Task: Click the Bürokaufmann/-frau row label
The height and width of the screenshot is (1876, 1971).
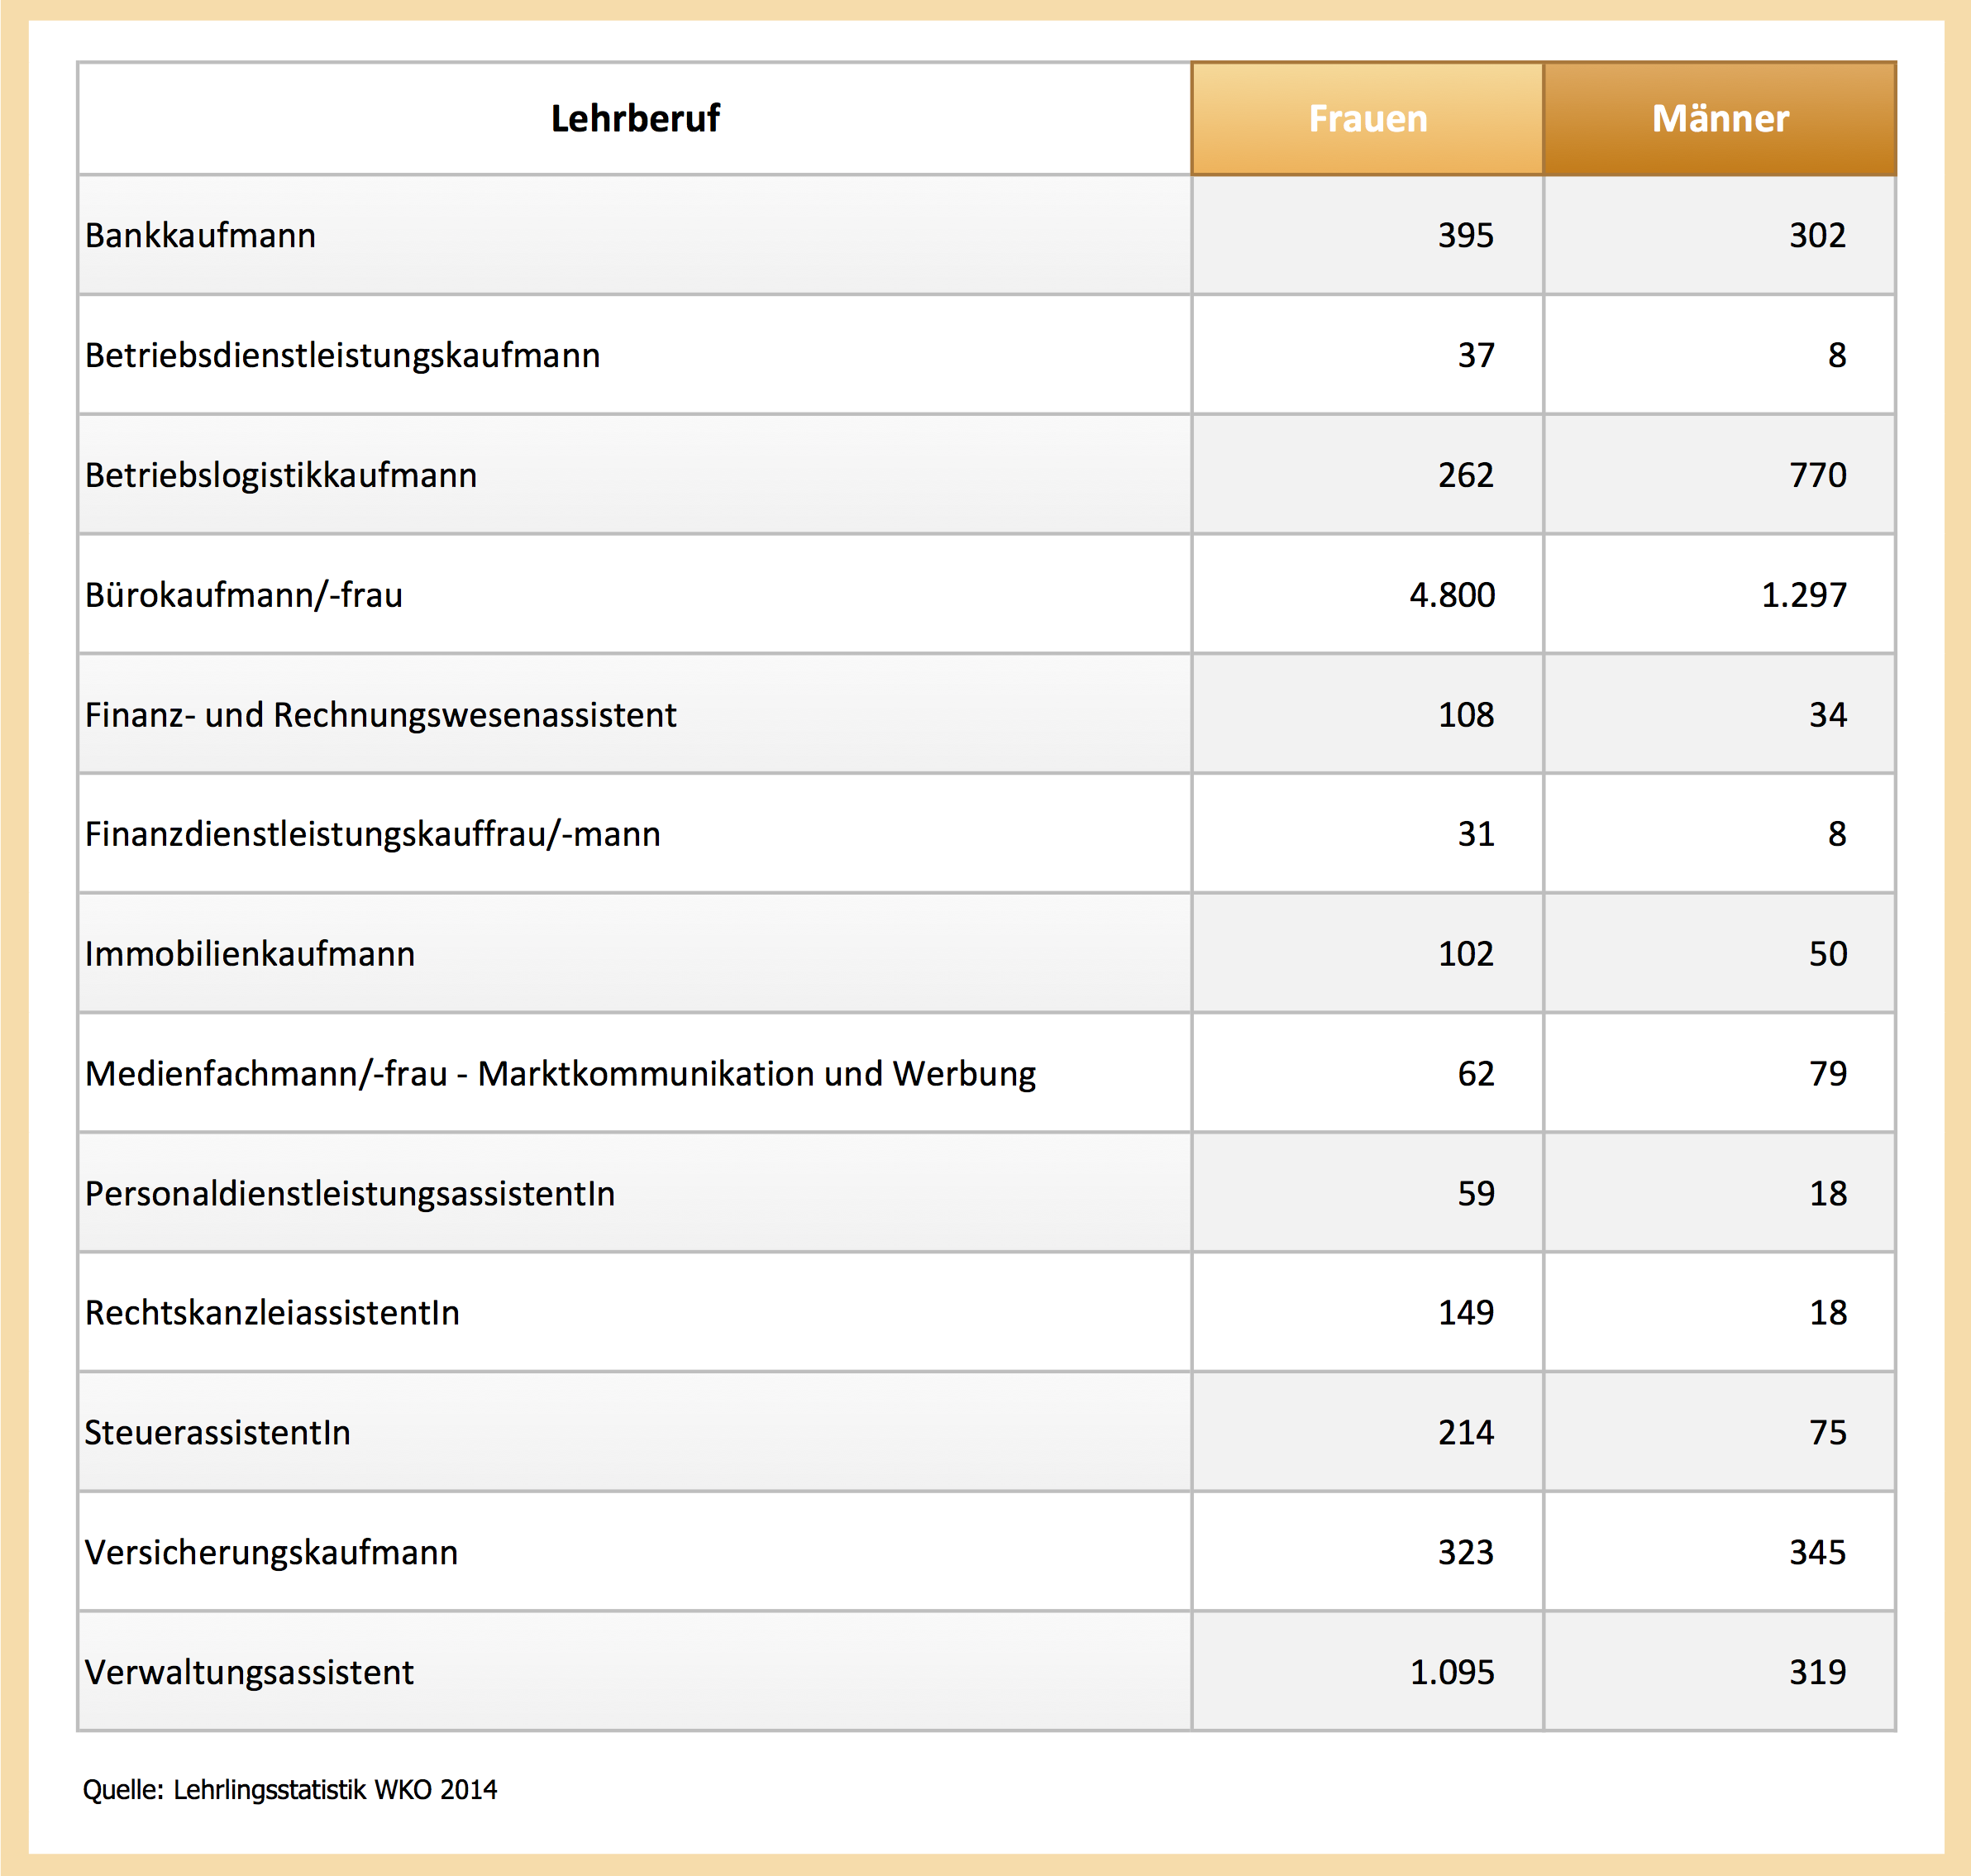Action: 243,595
